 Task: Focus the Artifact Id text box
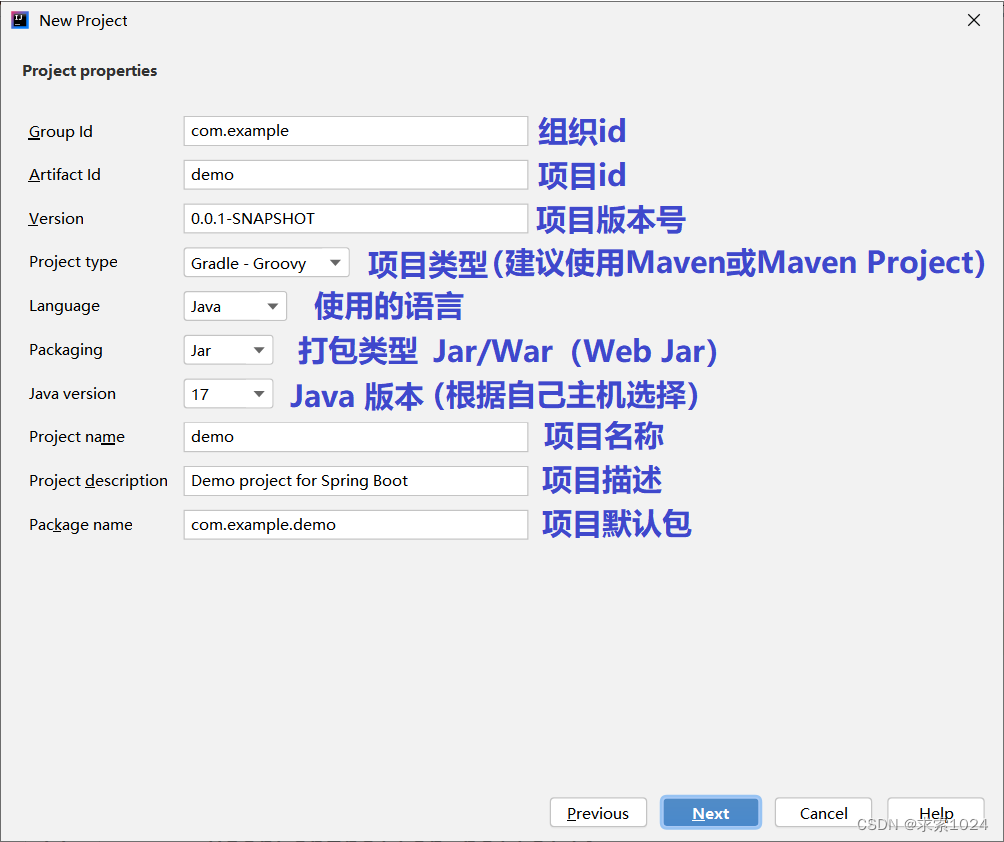[355, 175]
